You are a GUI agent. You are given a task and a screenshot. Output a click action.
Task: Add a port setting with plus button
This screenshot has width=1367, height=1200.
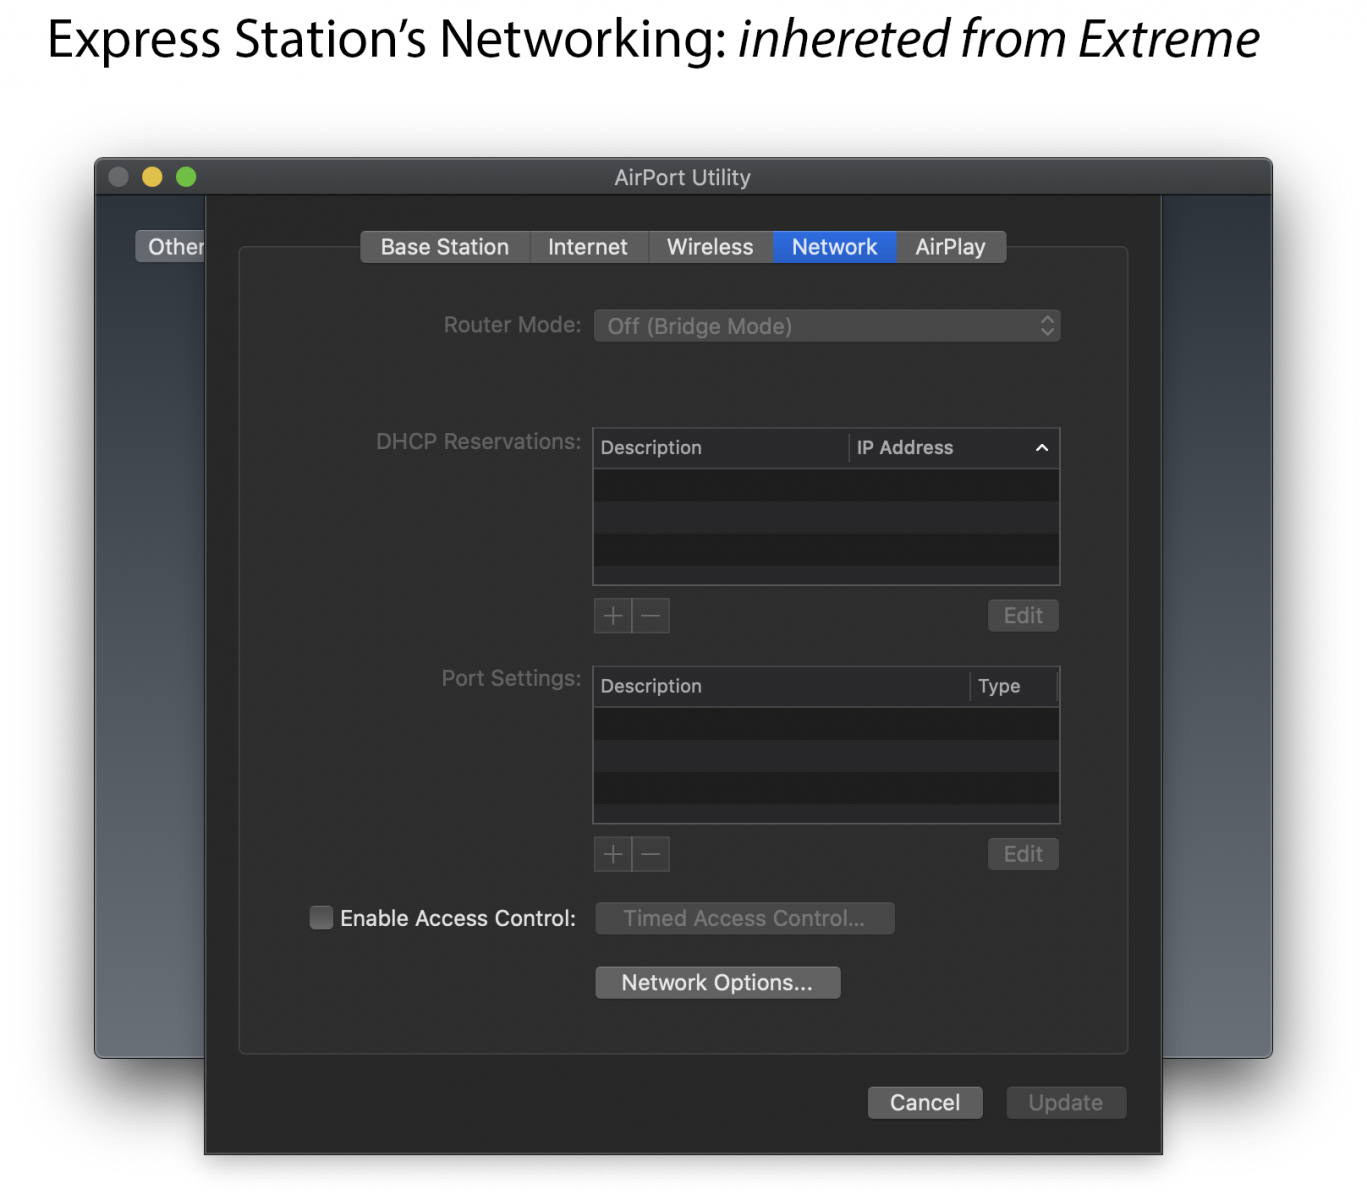pos(613,854)
